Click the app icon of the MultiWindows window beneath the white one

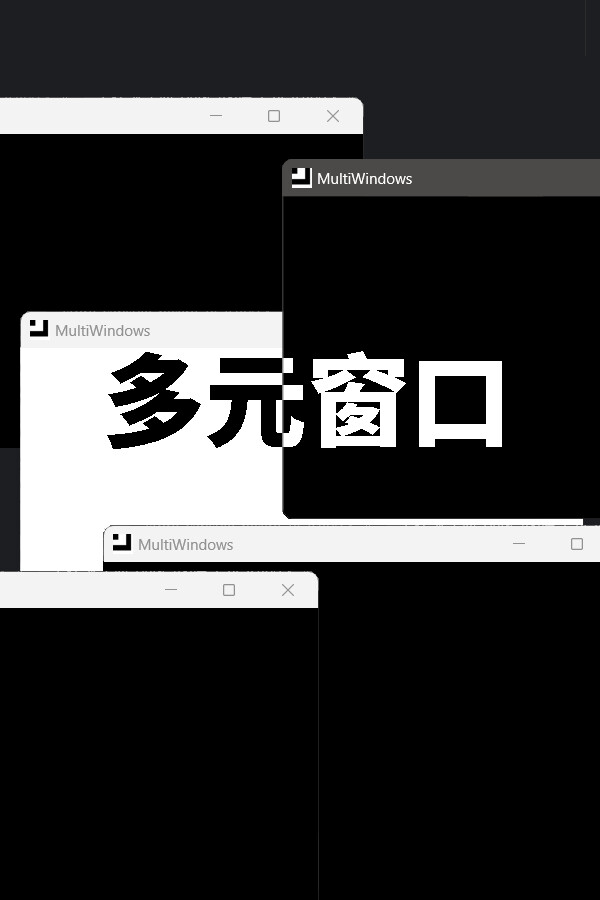pyautogui.click(x=122, y=543)
